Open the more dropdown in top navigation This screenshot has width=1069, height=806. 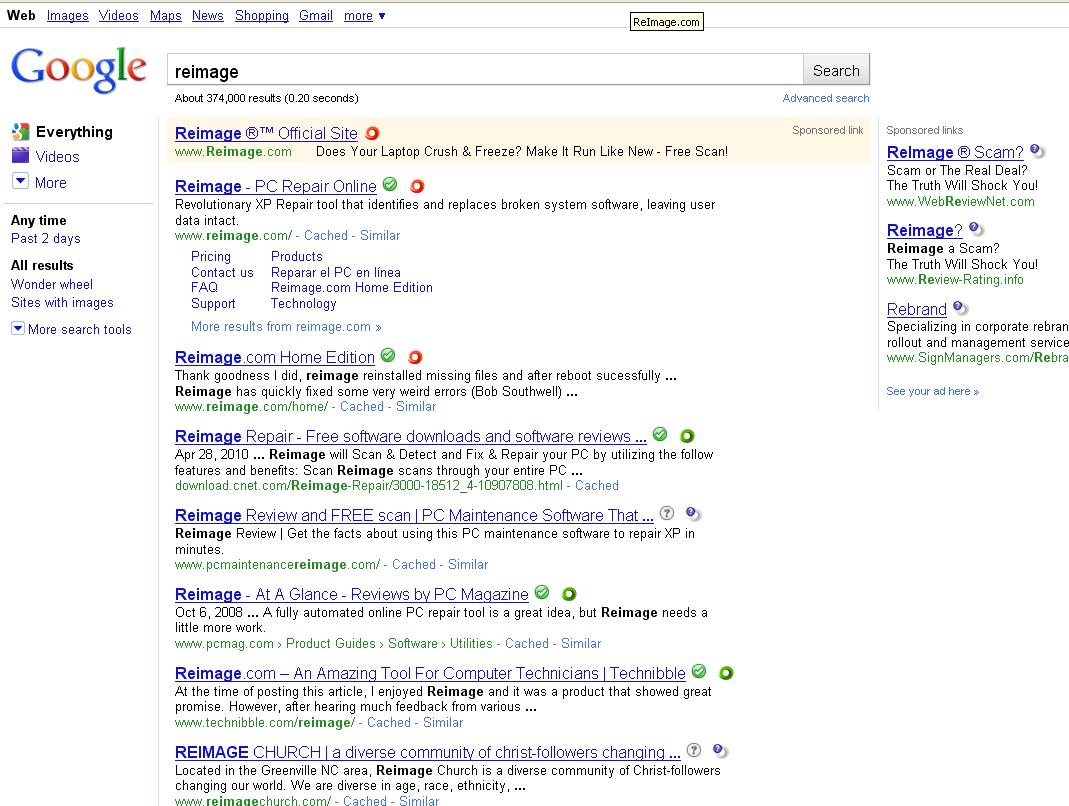365,16
